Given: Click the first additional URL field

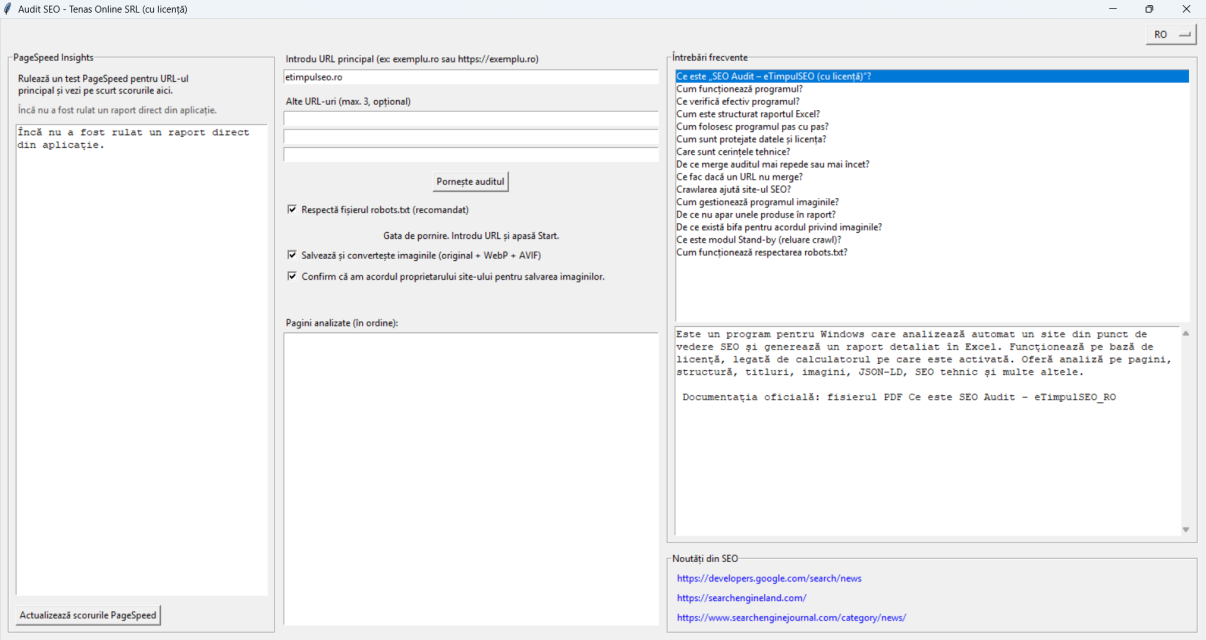Looking at the screenshot, I should pos(470,119).
